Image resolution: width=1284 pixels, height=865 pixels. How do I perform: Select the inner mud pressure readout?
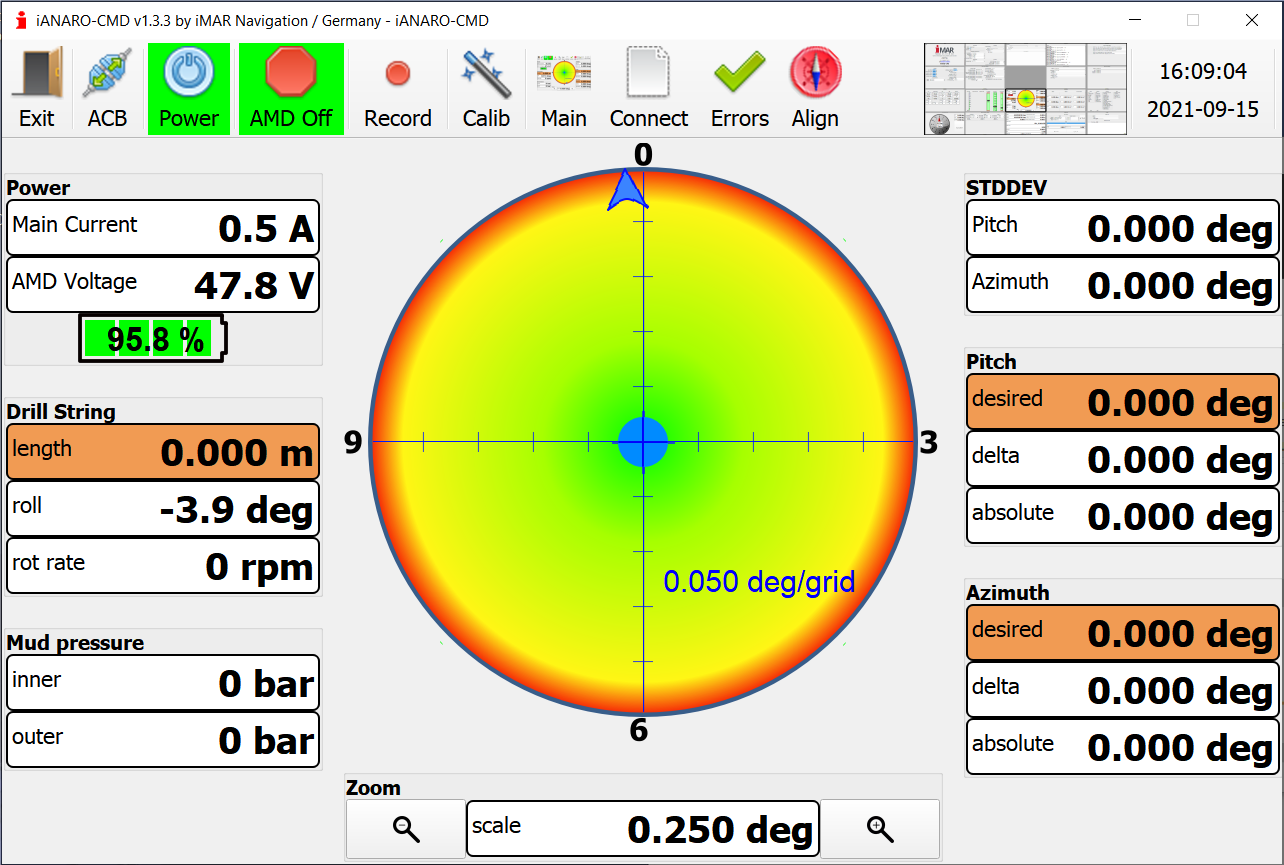[163, 683]
